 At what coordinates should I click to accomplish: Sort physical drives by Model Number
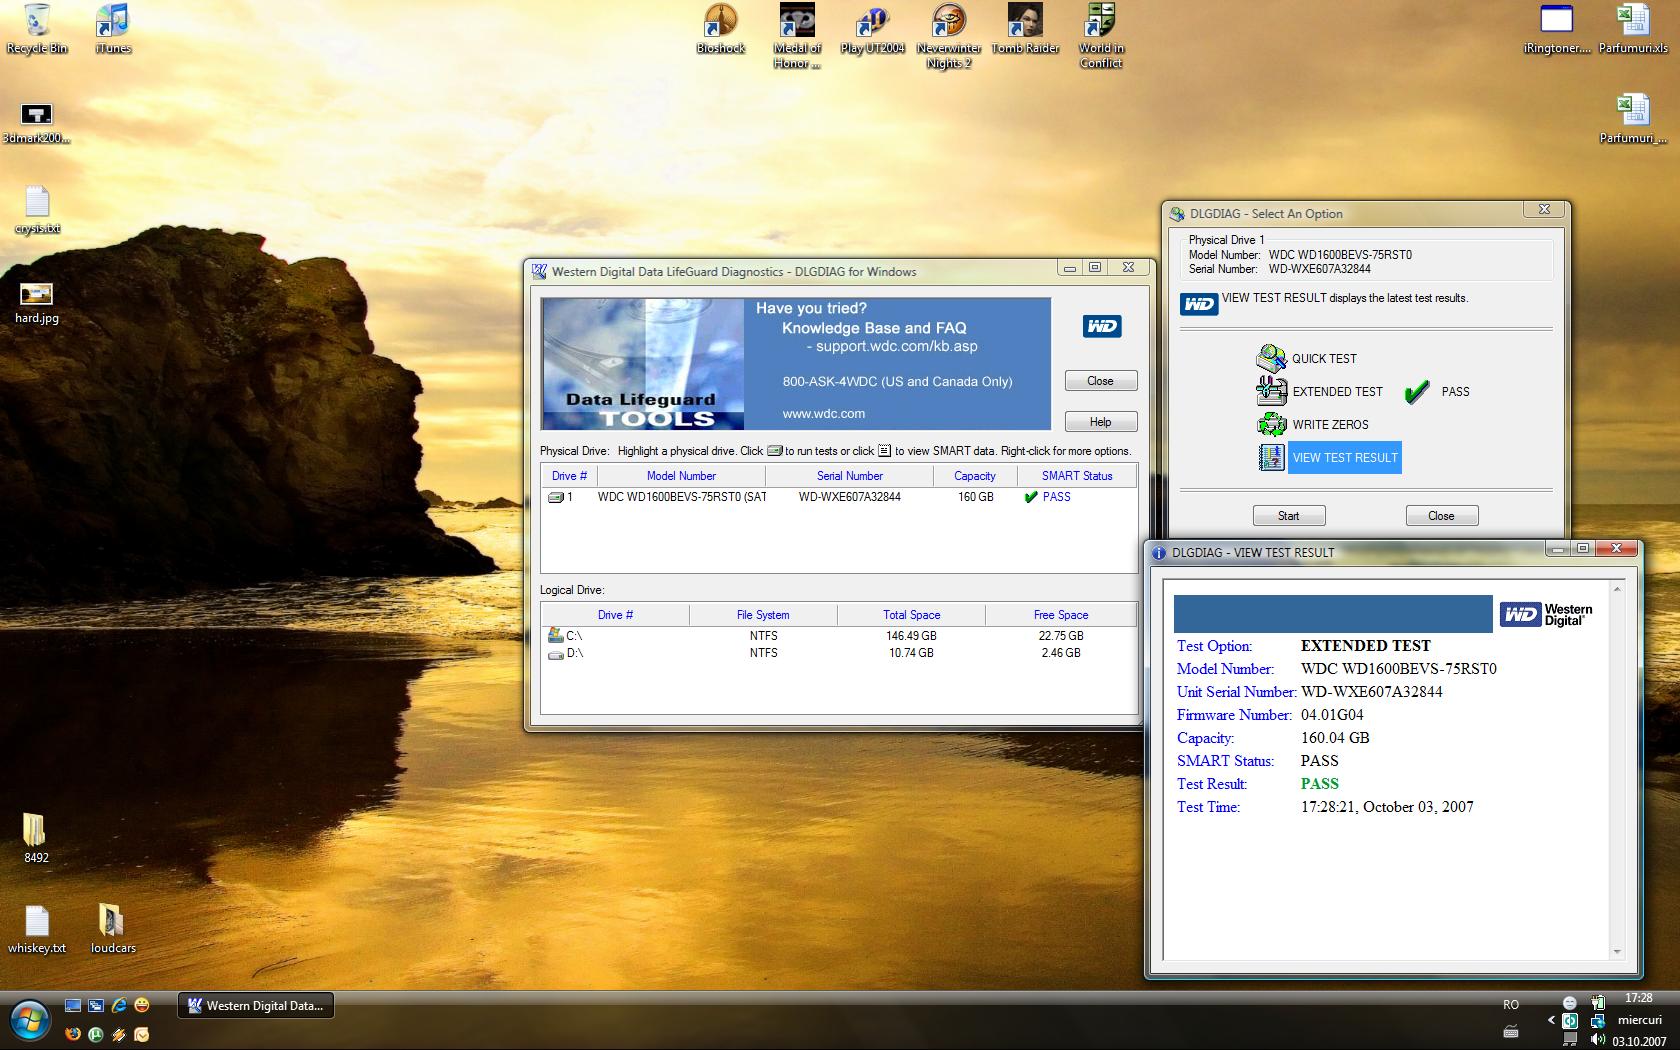coord(681,476)
